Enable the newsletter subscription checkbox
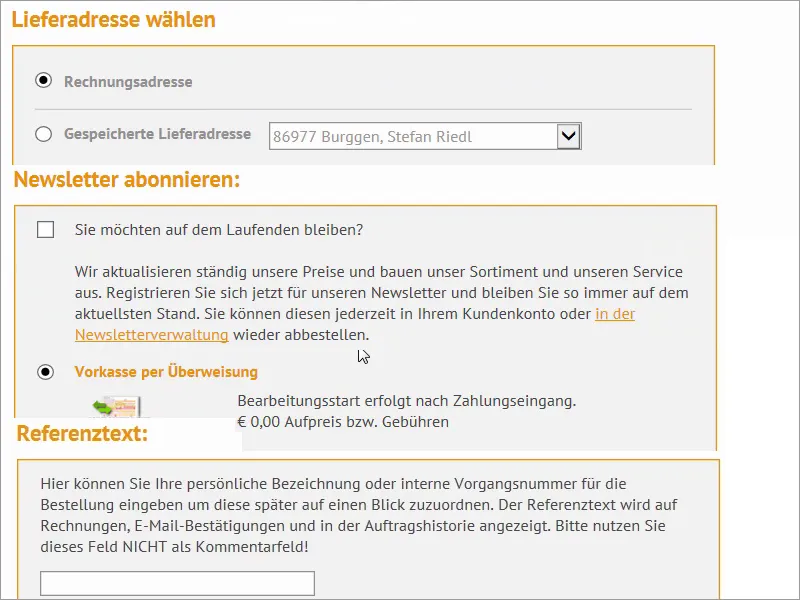The image size is (800, 600). pyautogui.click(x=45, y=230)
